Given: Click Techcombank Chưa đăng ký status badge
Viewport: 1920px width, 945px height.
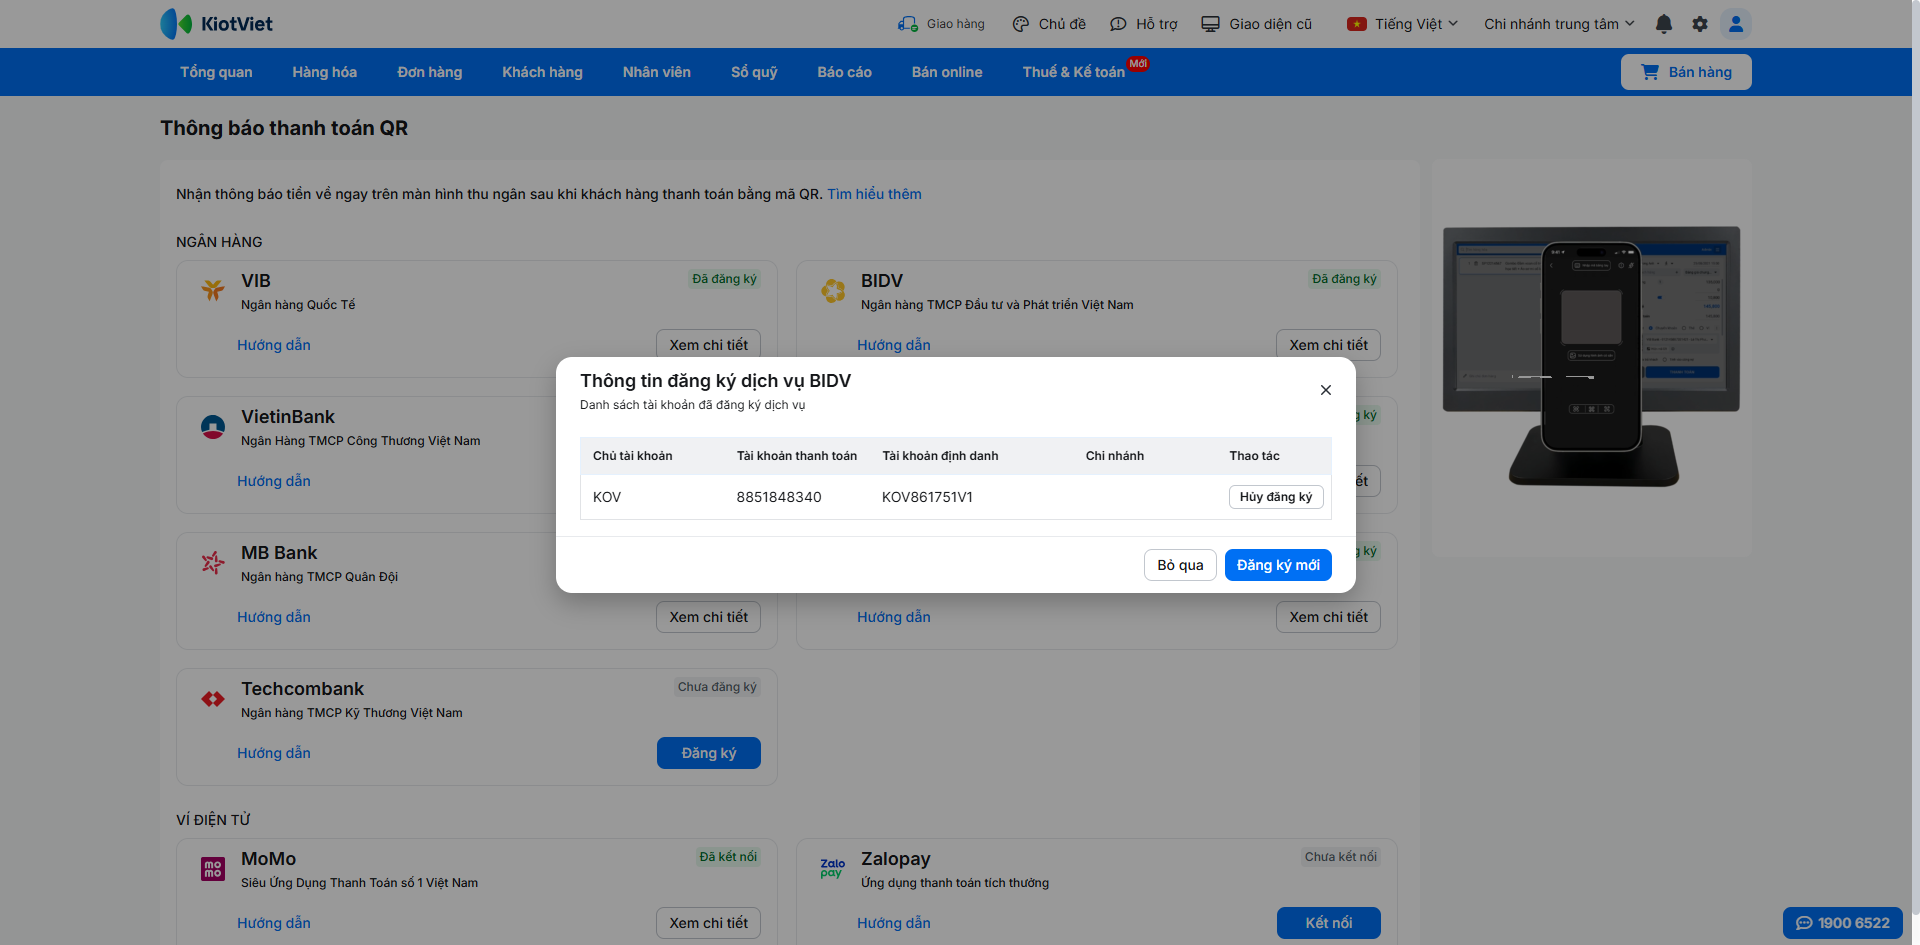Looking at the screenshot, I should (x=717, y=687).
